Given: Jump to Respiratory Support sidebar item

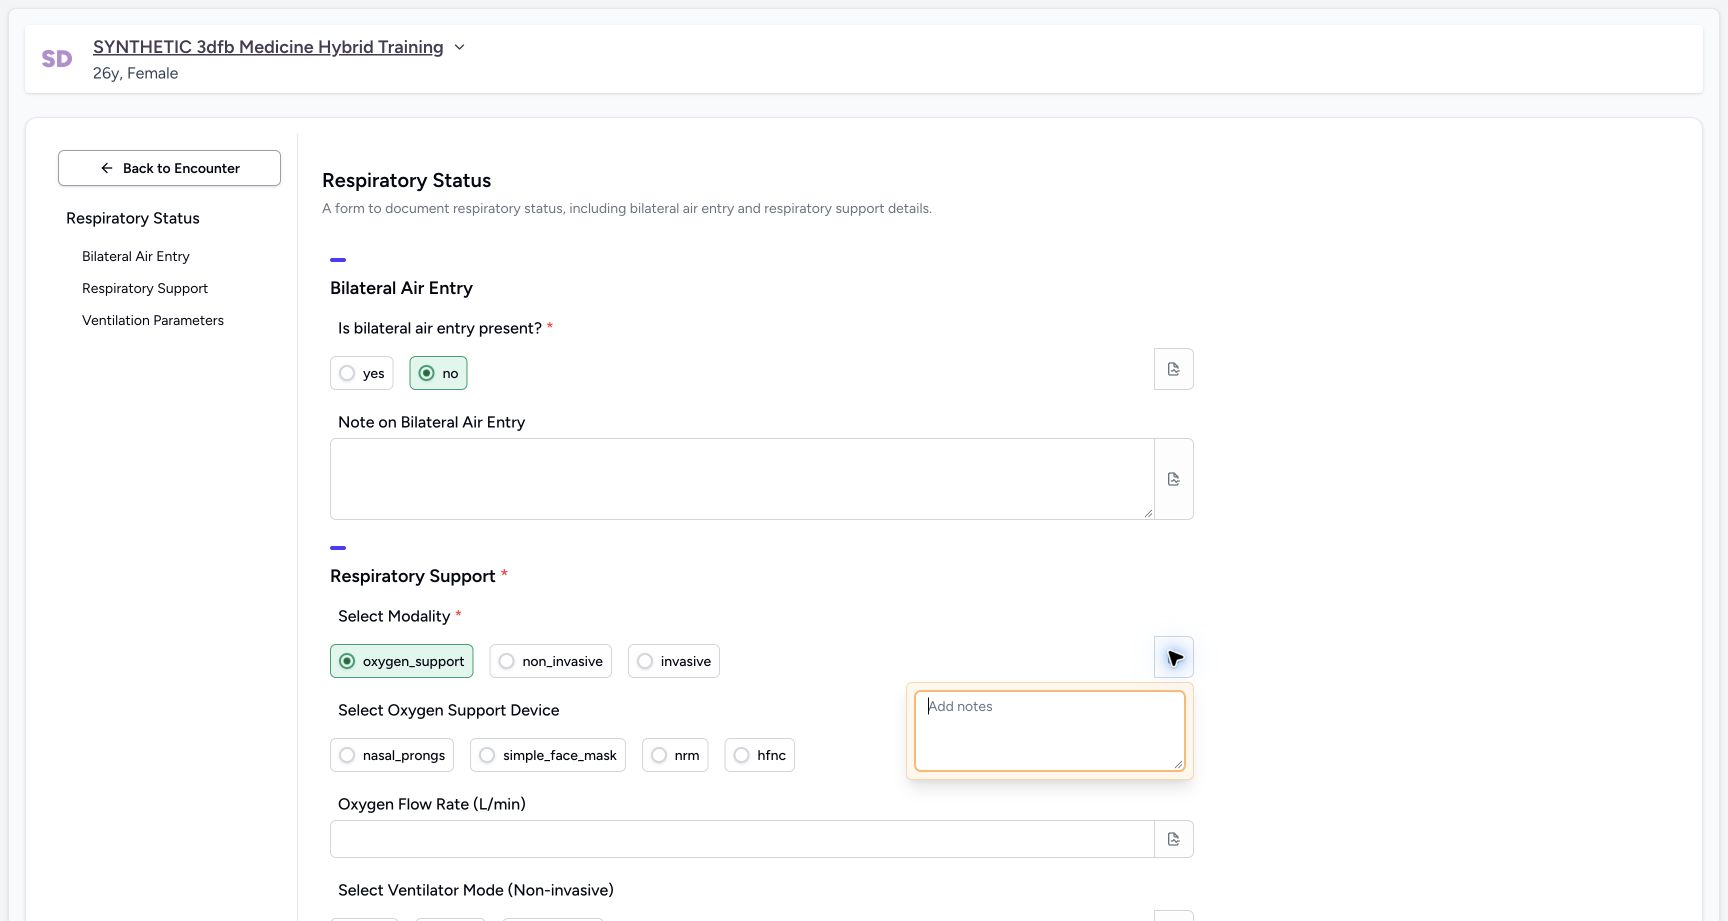Looking at the screenshot, I should (x=145, y=288).
